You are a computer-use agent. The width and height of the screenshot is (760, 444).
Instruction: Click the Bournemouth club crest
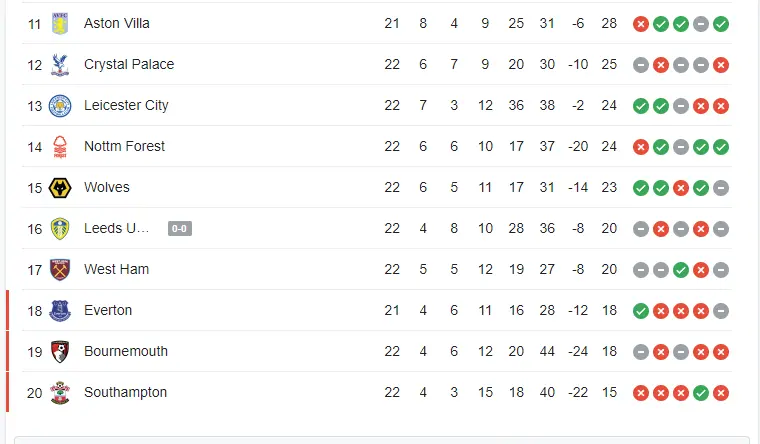coord(61,351)
